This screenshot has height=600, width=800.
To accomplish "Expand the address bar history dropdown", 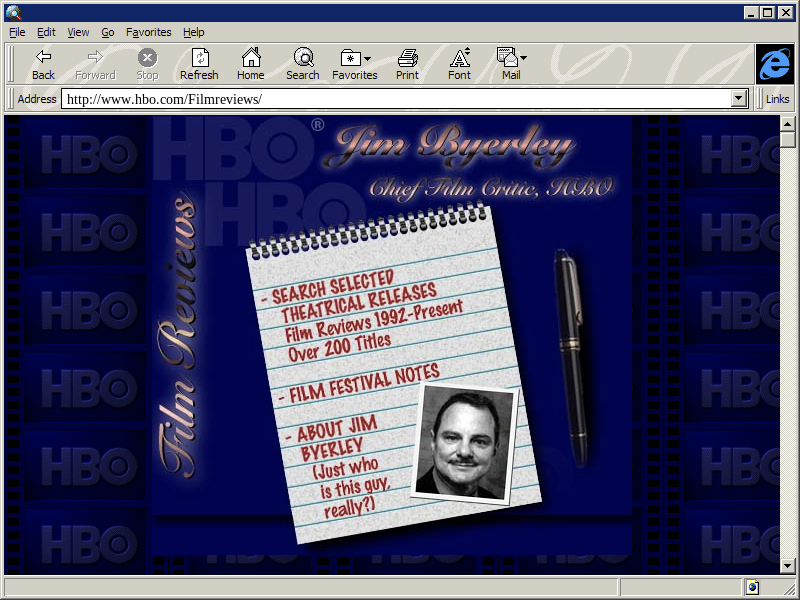I will tap(740, 99).
